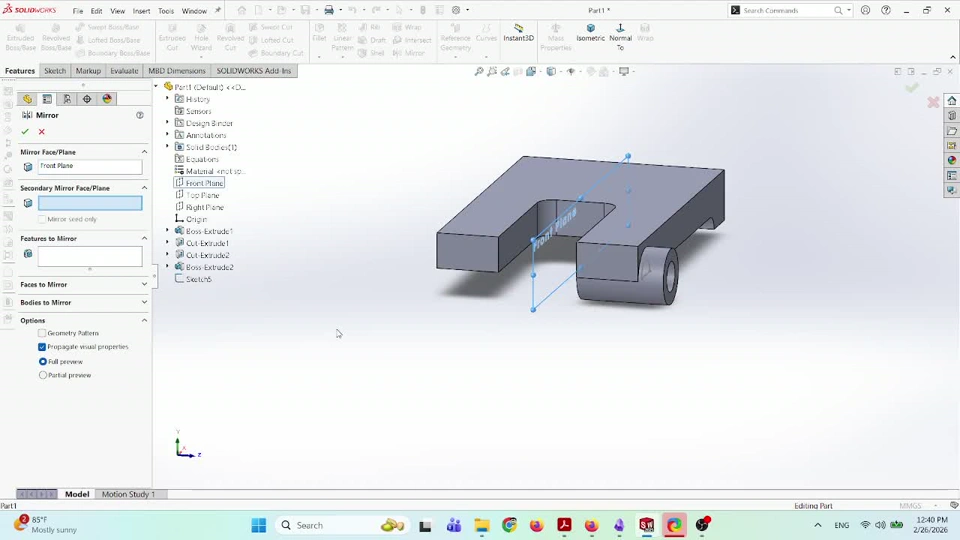Click the Zoom to Fit icon in view toolbar

pyautogui.click(x=479, y=72)
